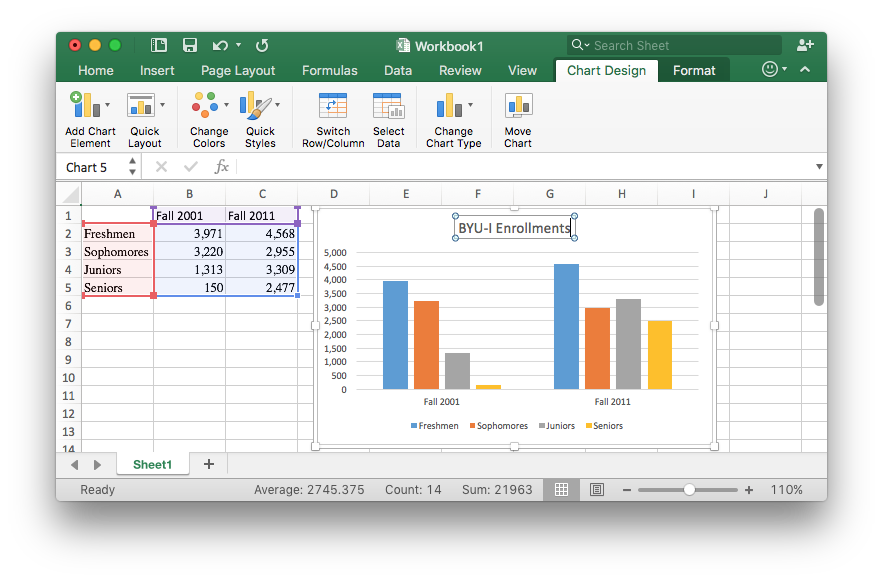Open the workbook template icon in the title bar
This screenshot has height=581, width=883.
pos(159,45)
